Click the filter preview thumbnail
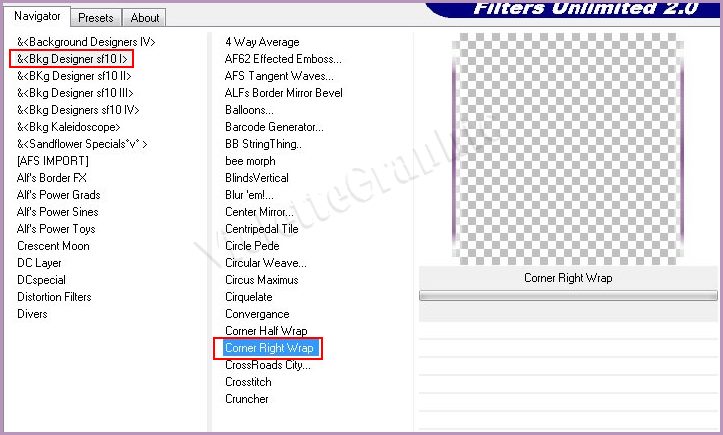Image resolution: width=723 pixels, height=435 pixels. click(x=567, y=150)
